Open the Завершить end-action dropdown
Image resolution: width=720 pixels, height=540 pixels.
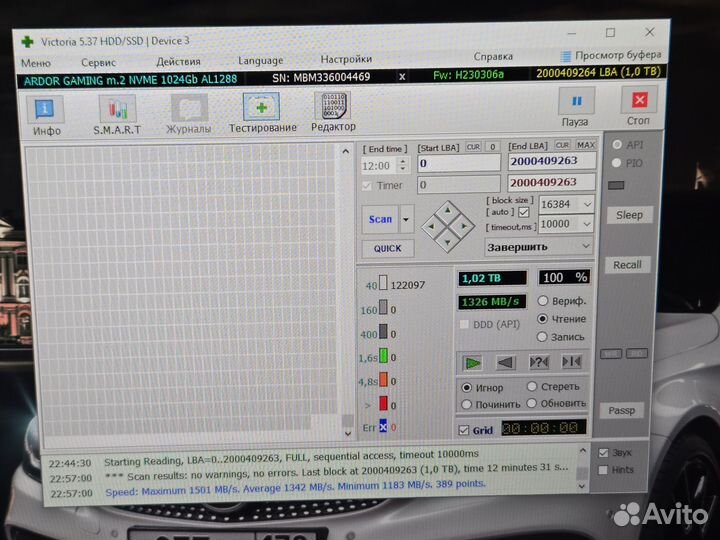586,246
